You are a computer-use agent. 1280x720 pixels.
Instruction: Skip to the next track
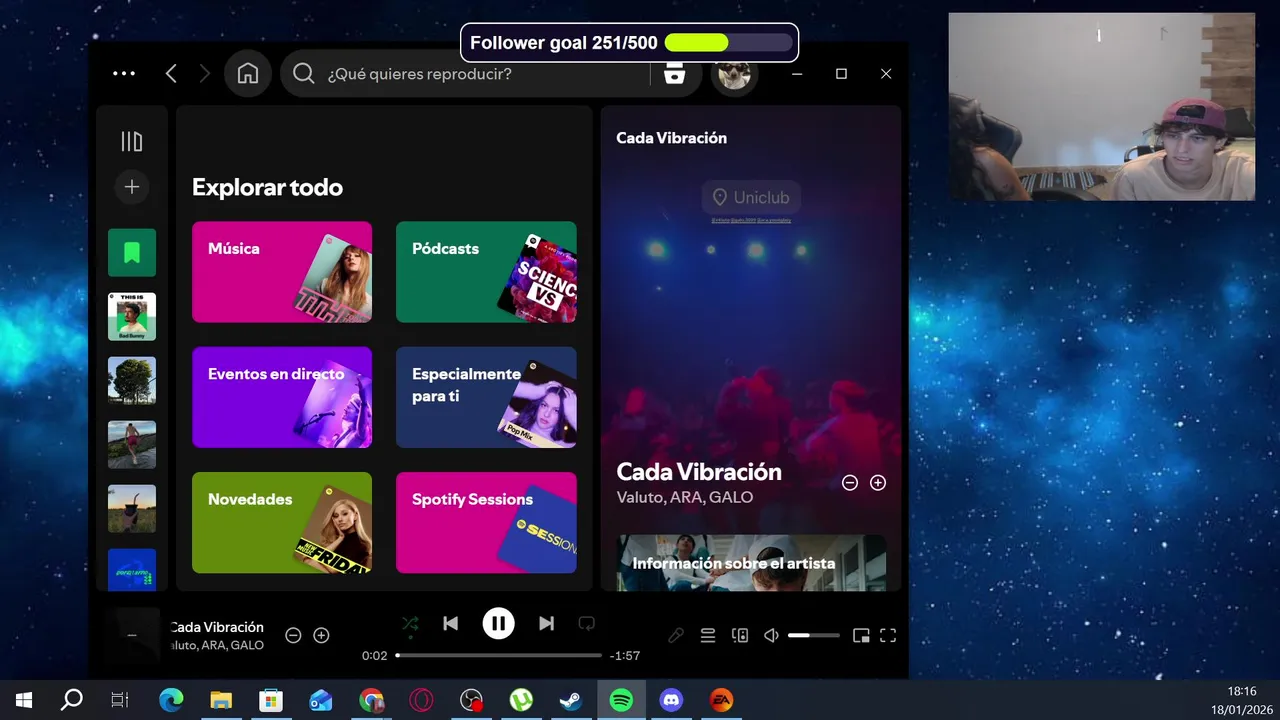[x=546, y=624]
